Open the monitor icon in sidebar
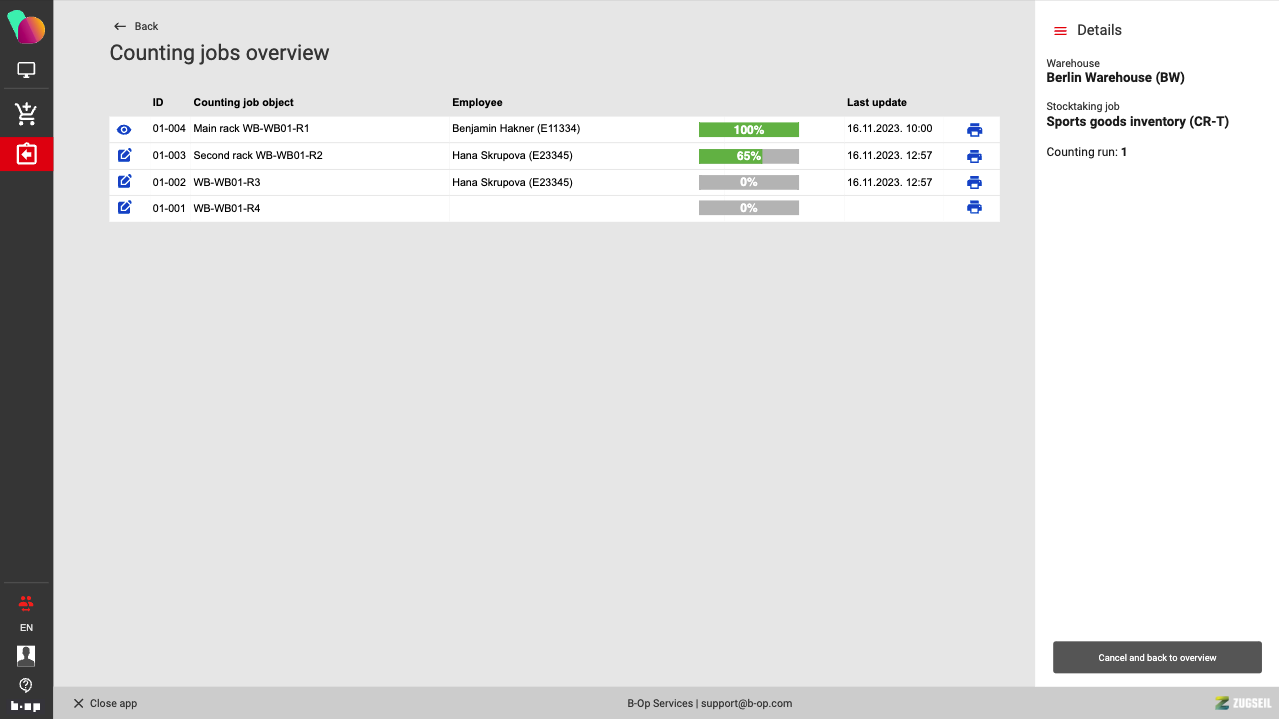This screenshot has width=1279, height=719. pyautogui.click(x=26, y=71)
